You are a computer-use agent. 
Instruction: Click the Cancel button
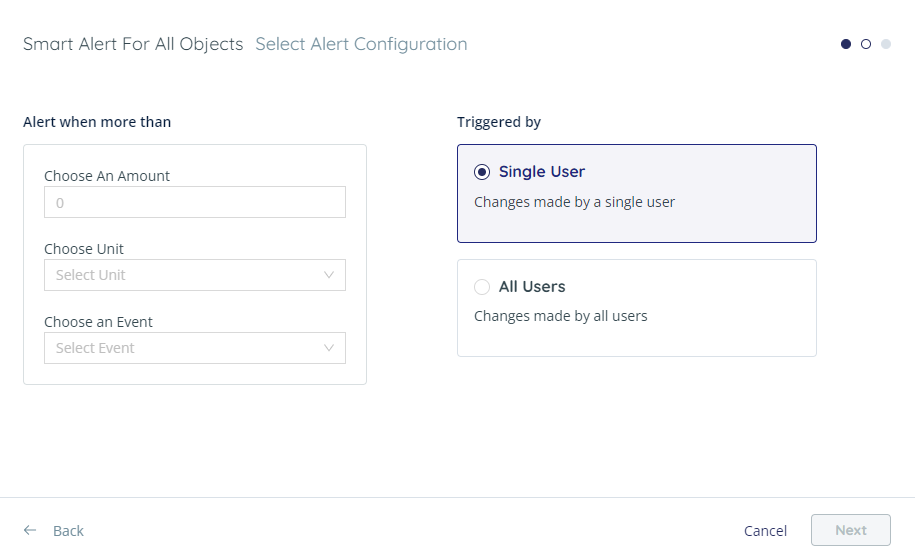pyautogui.click(x=765, y=531)
